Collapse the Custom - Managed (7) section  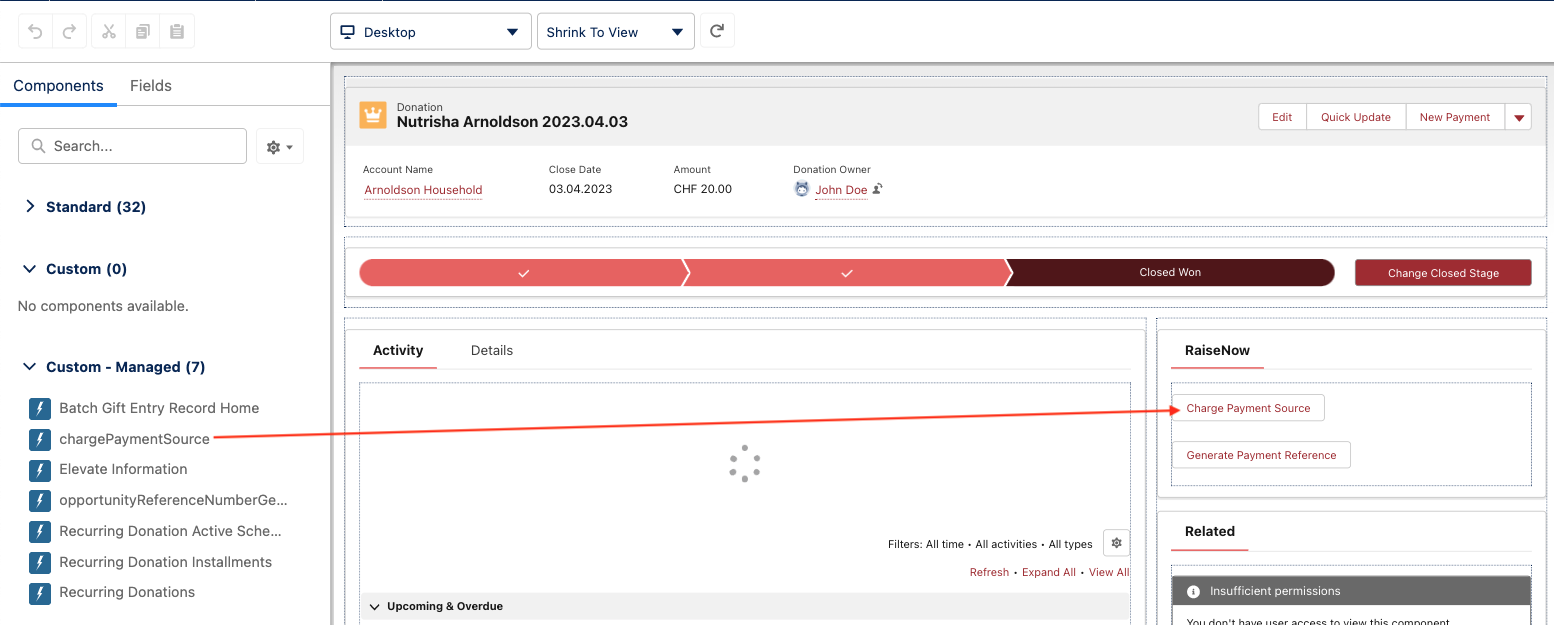30,367
